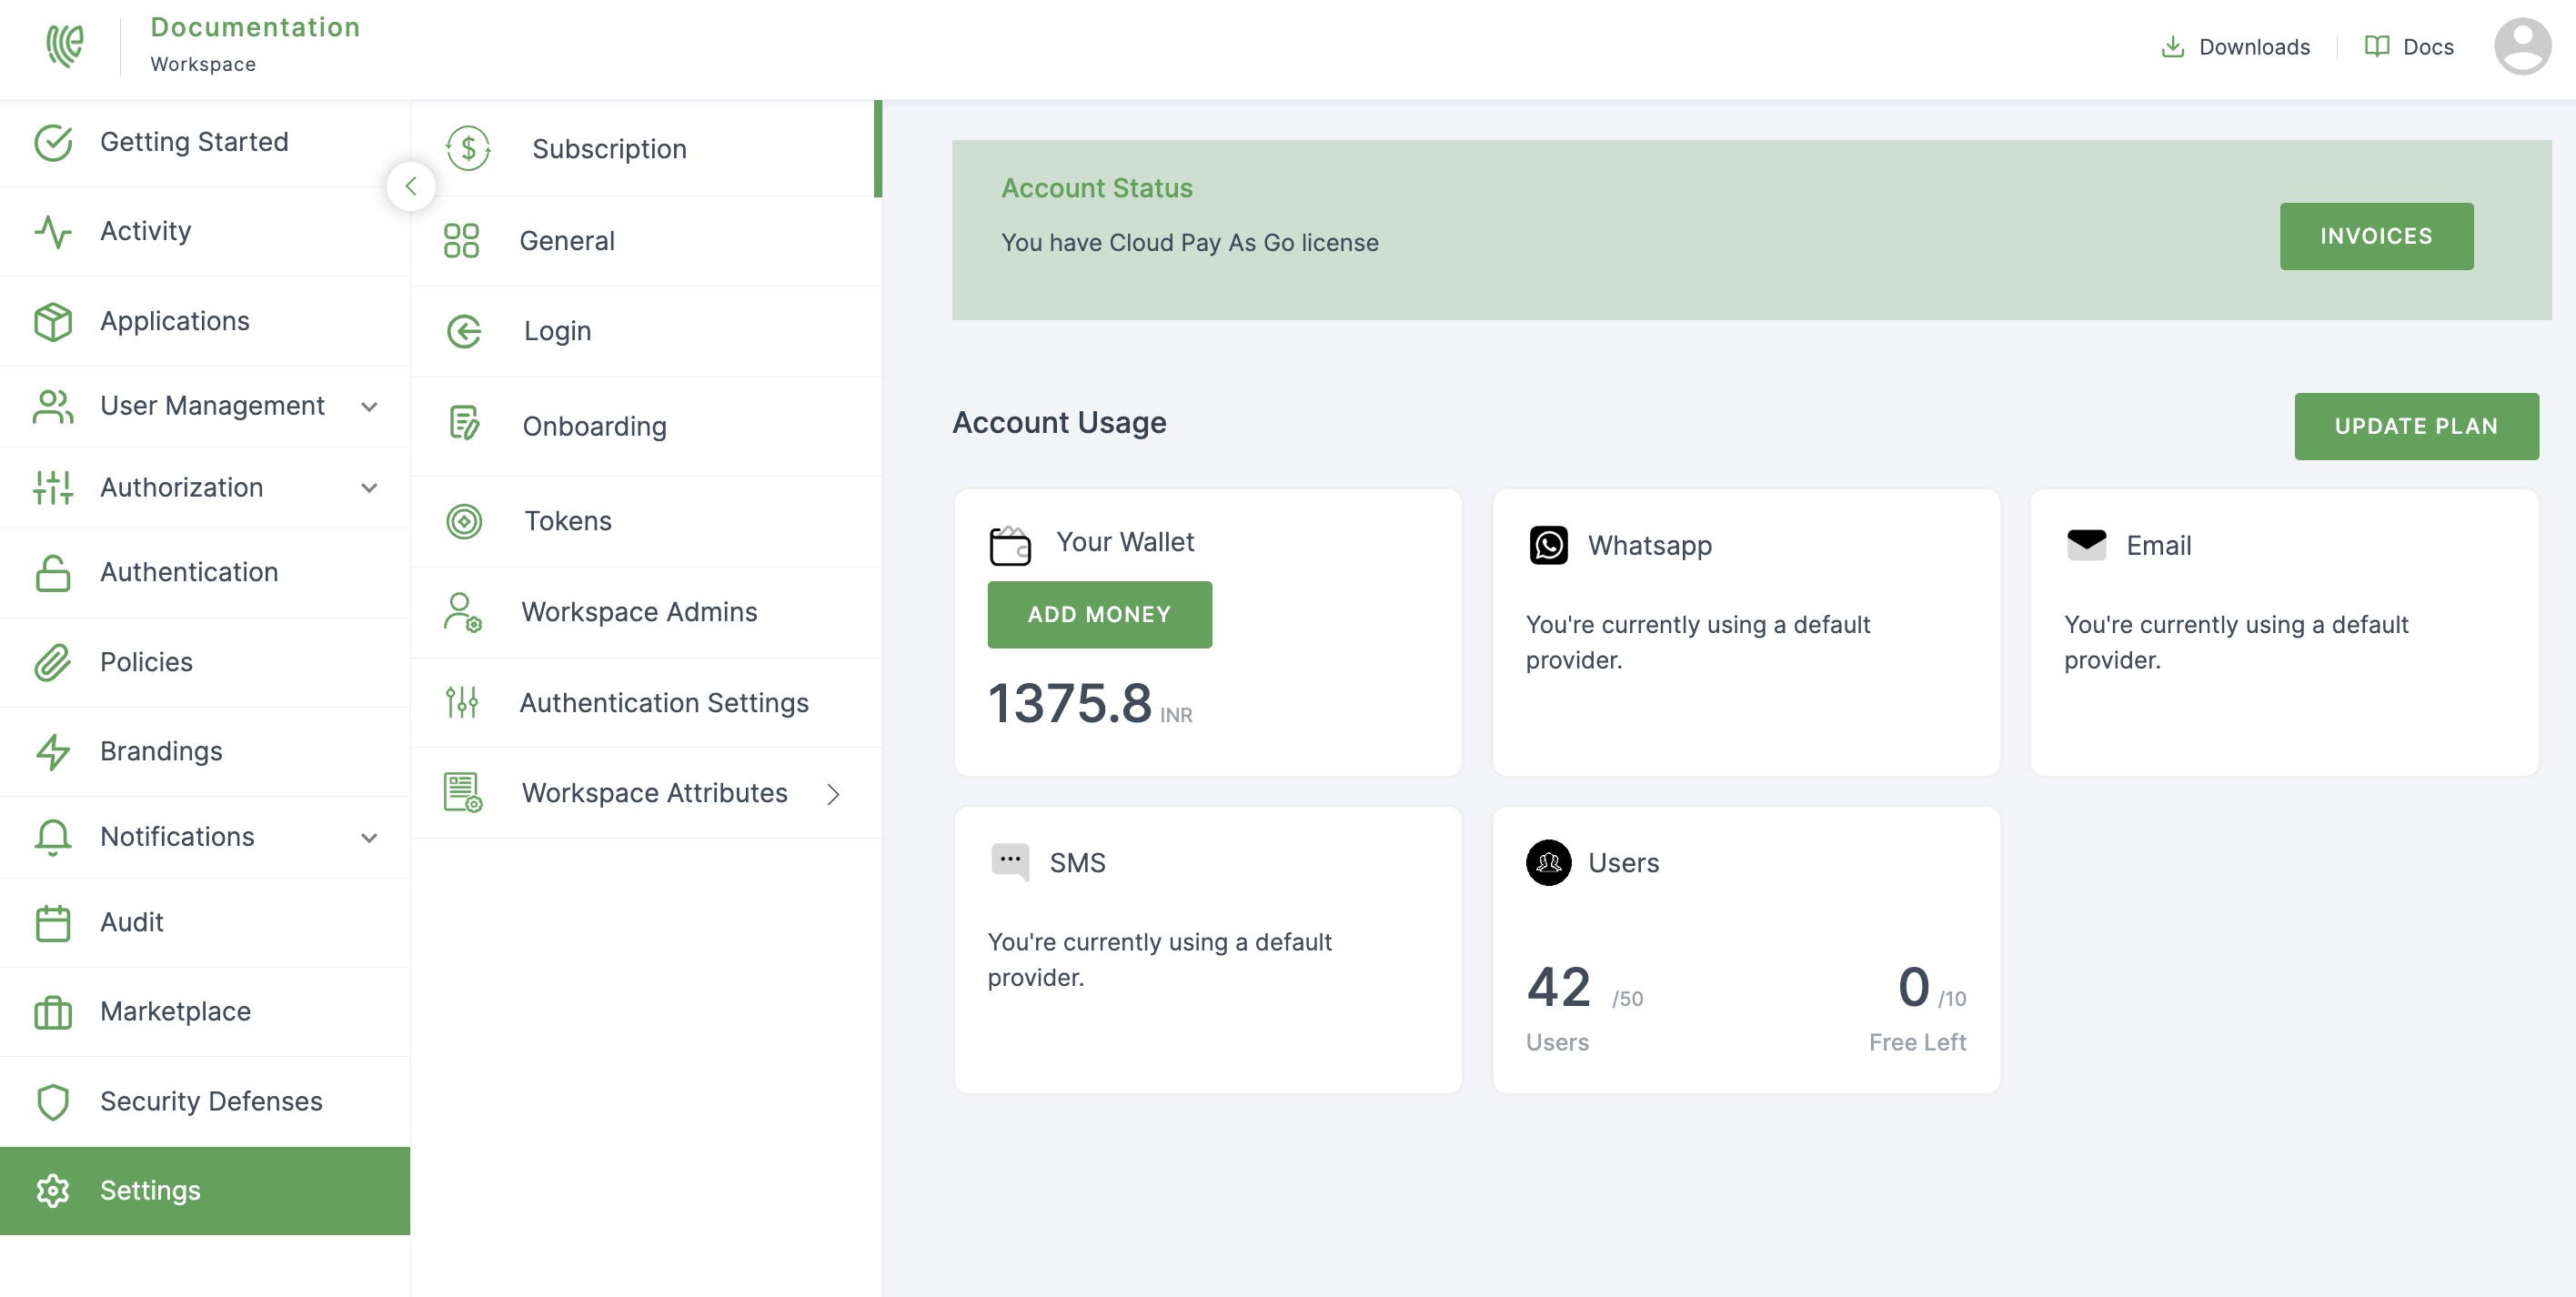Click the SMS chat bubble icon
Viewport: 2576px width, 1297px height.
1010,862
